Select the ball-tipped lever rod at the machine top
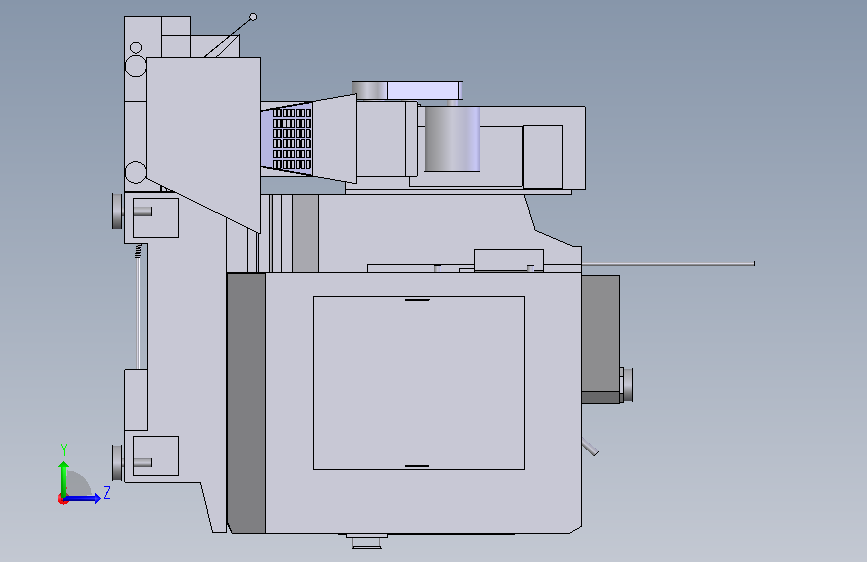The height and width of the screenshot is (562, 867). (x=229, y=36)
